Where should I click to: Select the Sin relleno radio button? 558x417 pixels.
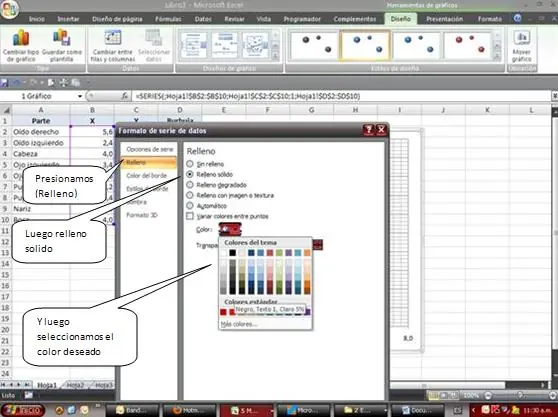(190, 164)
